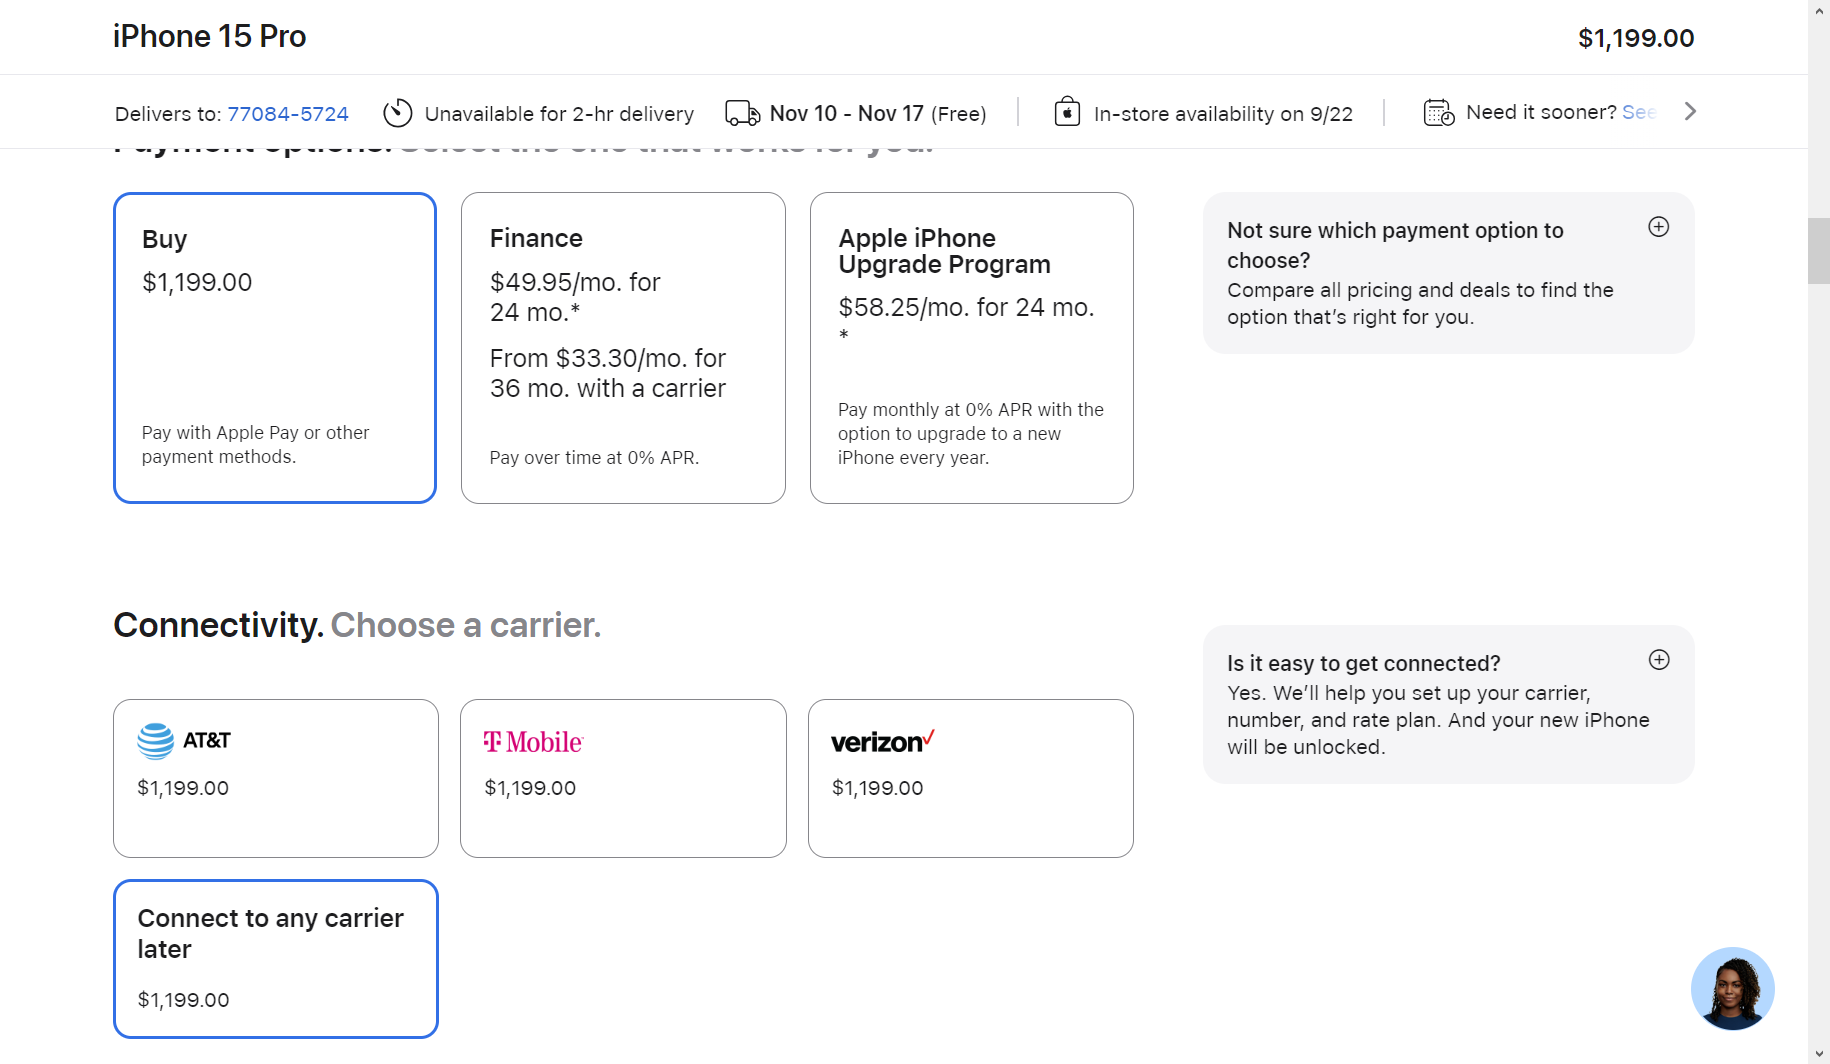Click the Apple store bag icon

(x=1067, y=111)
